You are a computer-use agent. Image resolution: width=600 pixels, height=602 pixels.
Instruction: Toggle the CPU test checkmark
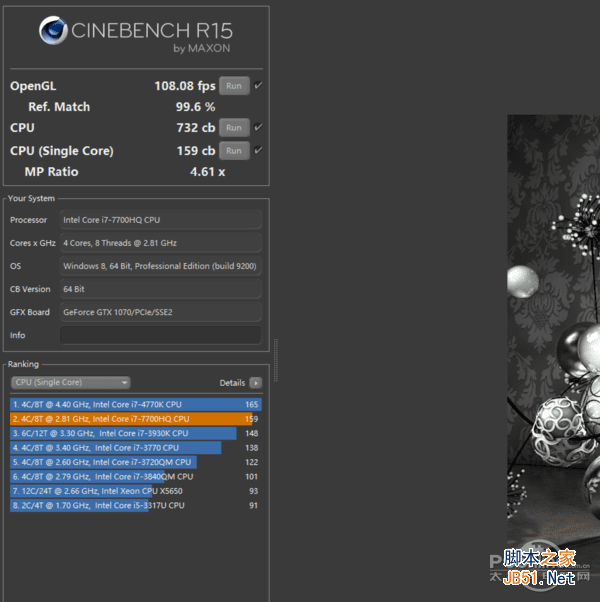(x=258, y=127)
